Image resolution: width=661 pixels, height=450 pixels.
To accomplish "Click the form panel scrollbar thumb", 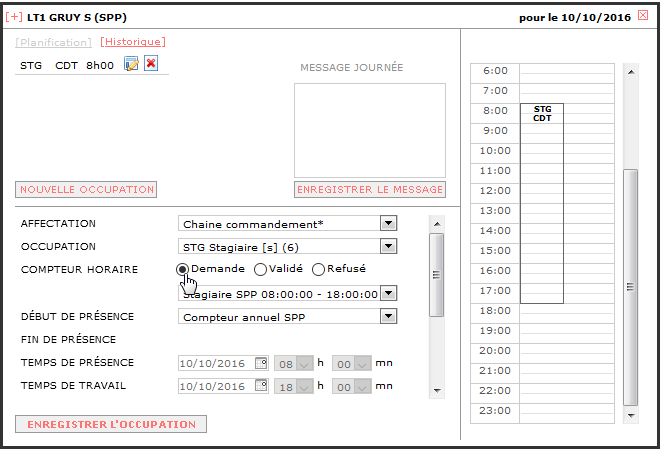I will coord(436,275).
